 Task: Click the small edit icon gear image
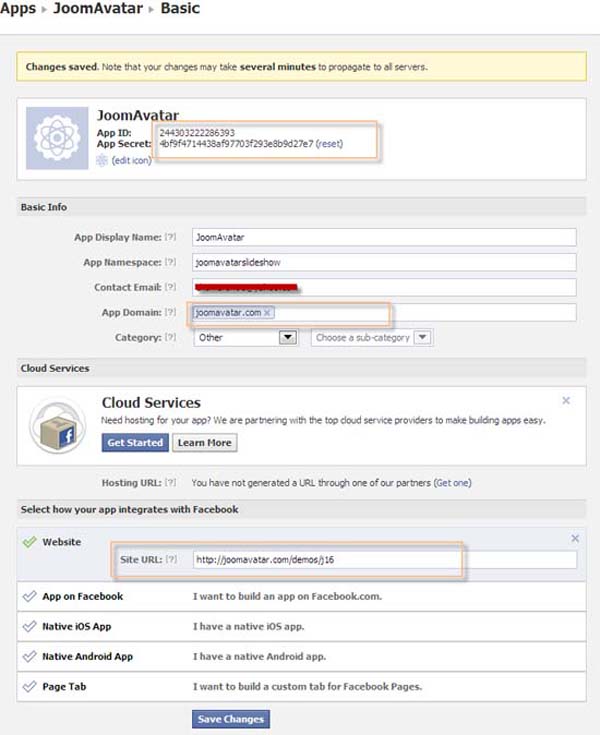pyautogui.click(x=102, y=160)
